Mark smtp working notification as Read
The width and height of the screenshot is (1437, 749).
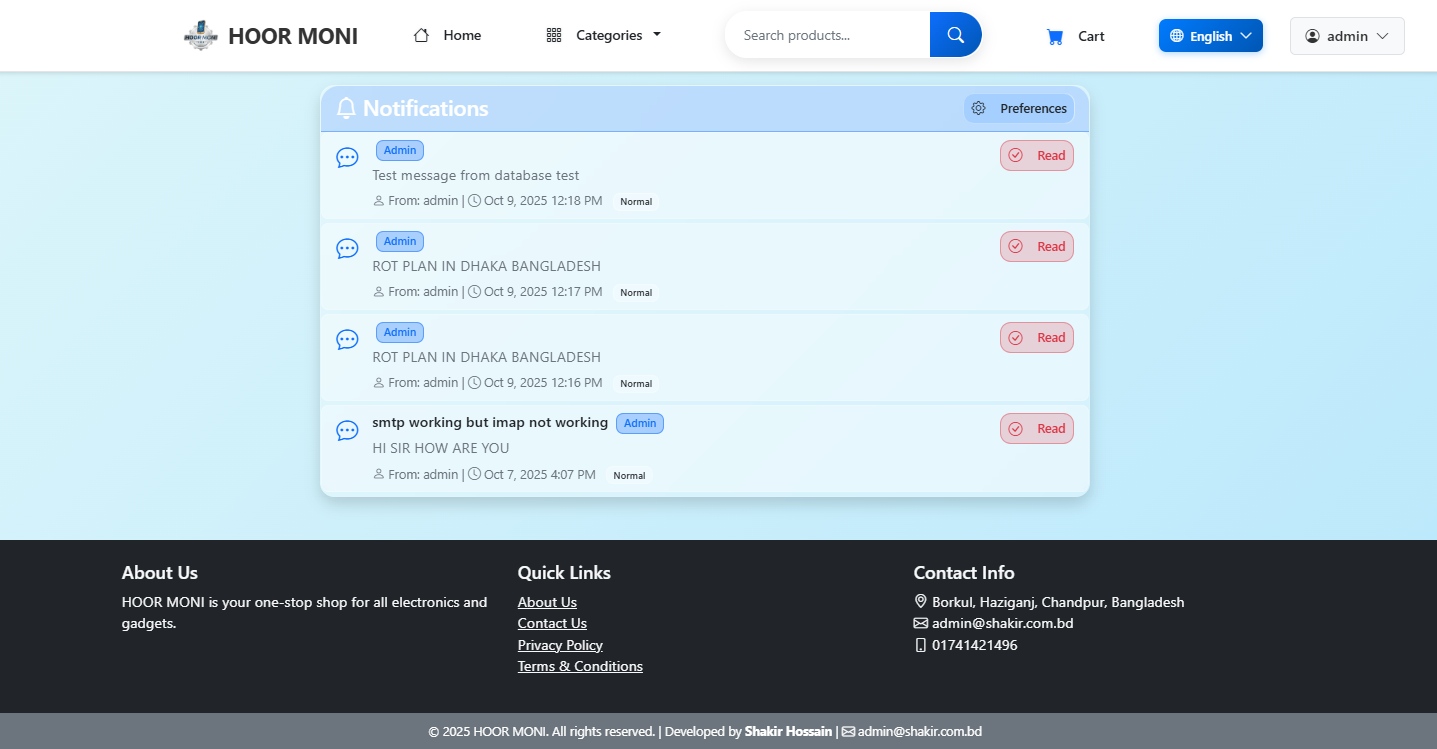(x=1037, y=428)
